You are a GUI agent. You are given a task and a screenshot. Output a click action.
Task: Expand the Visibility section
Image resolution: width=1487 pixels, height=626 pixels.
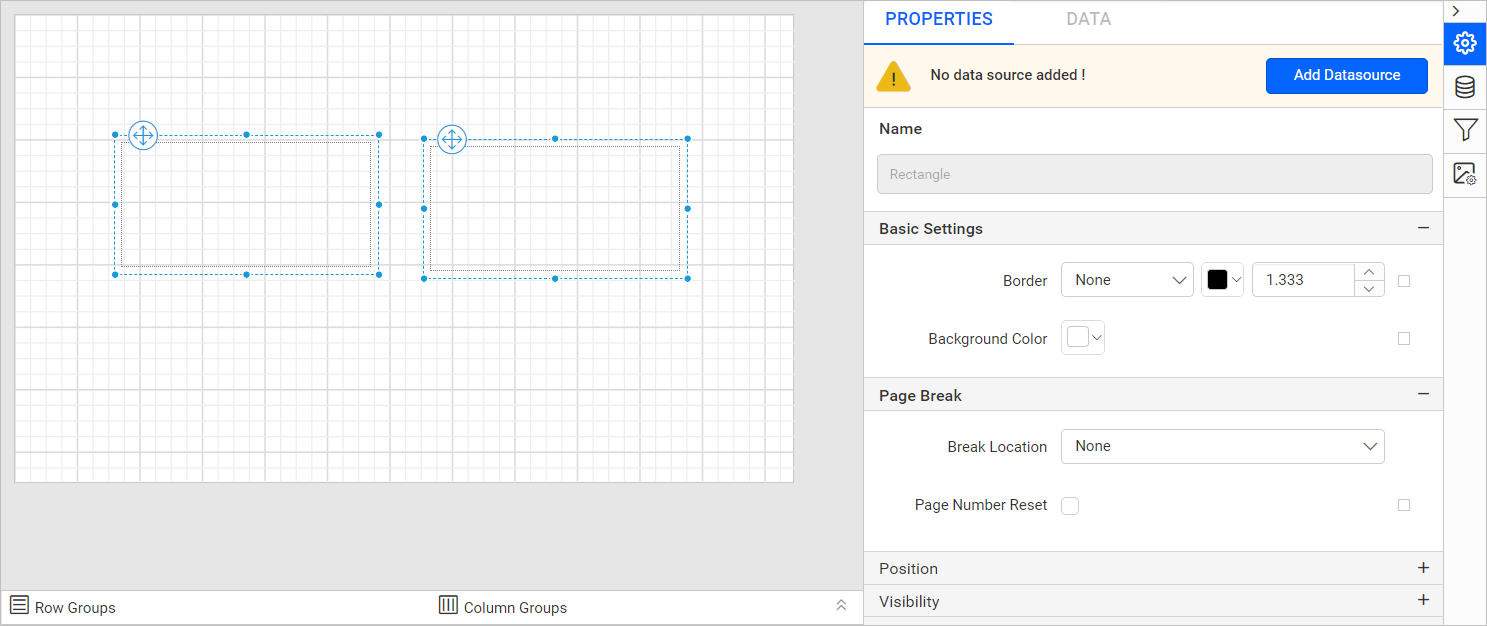pos(1423,601)
